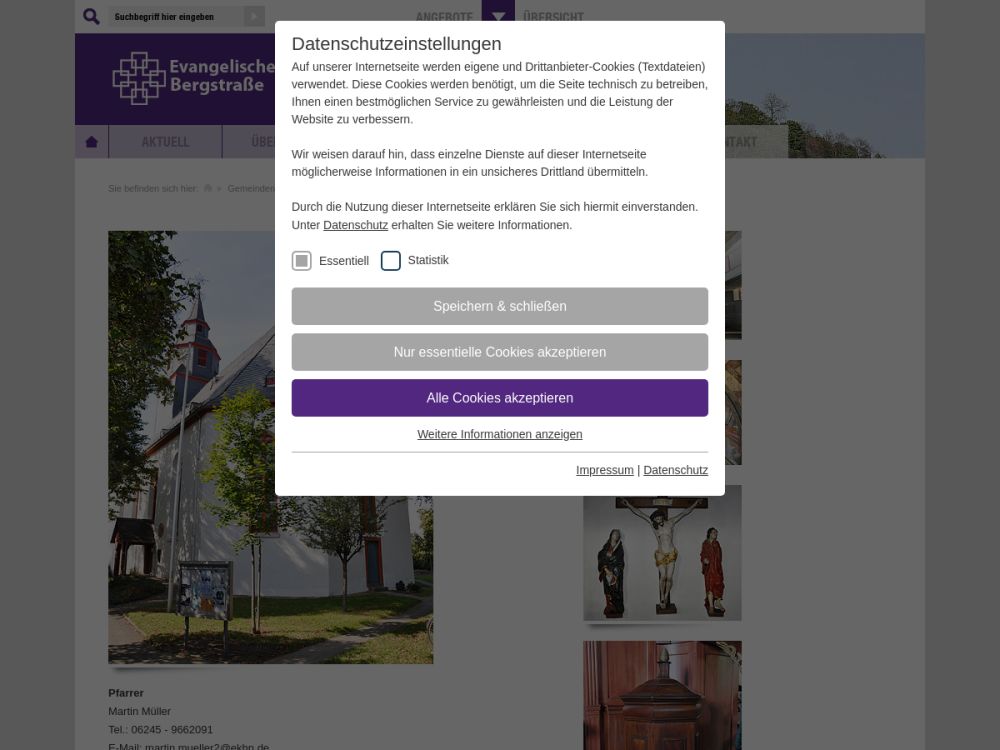Select the Aktuell menu item
This screenshot has height=750, width=1000.
pos(165,142)
